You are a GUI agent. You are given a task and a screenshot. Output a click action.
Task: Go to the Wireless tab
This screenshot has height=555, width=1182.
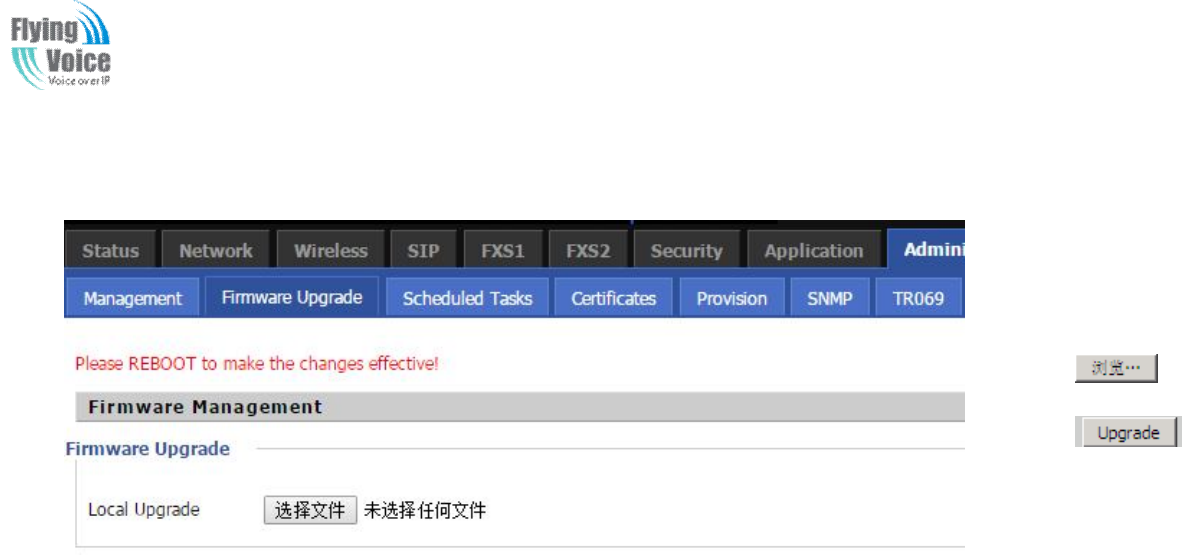[x=331, y=250]
